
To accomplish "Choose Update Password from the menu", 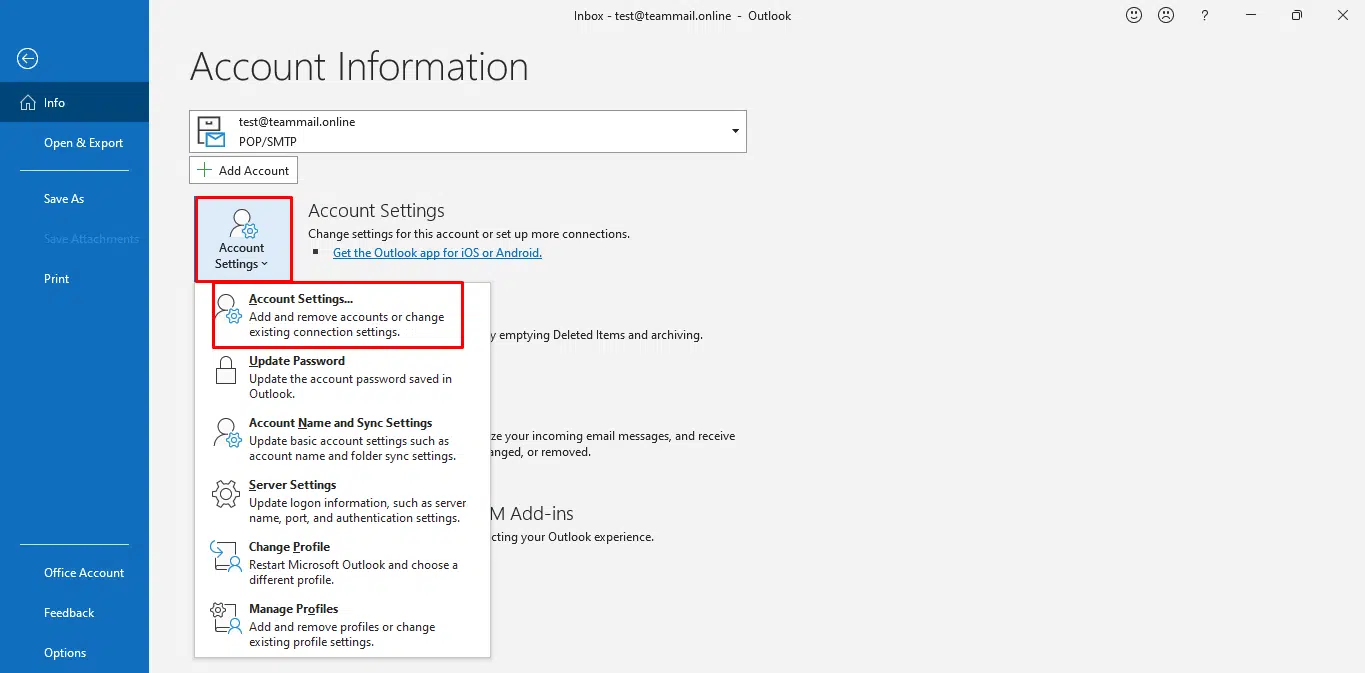I will click(x=297, y=361).
